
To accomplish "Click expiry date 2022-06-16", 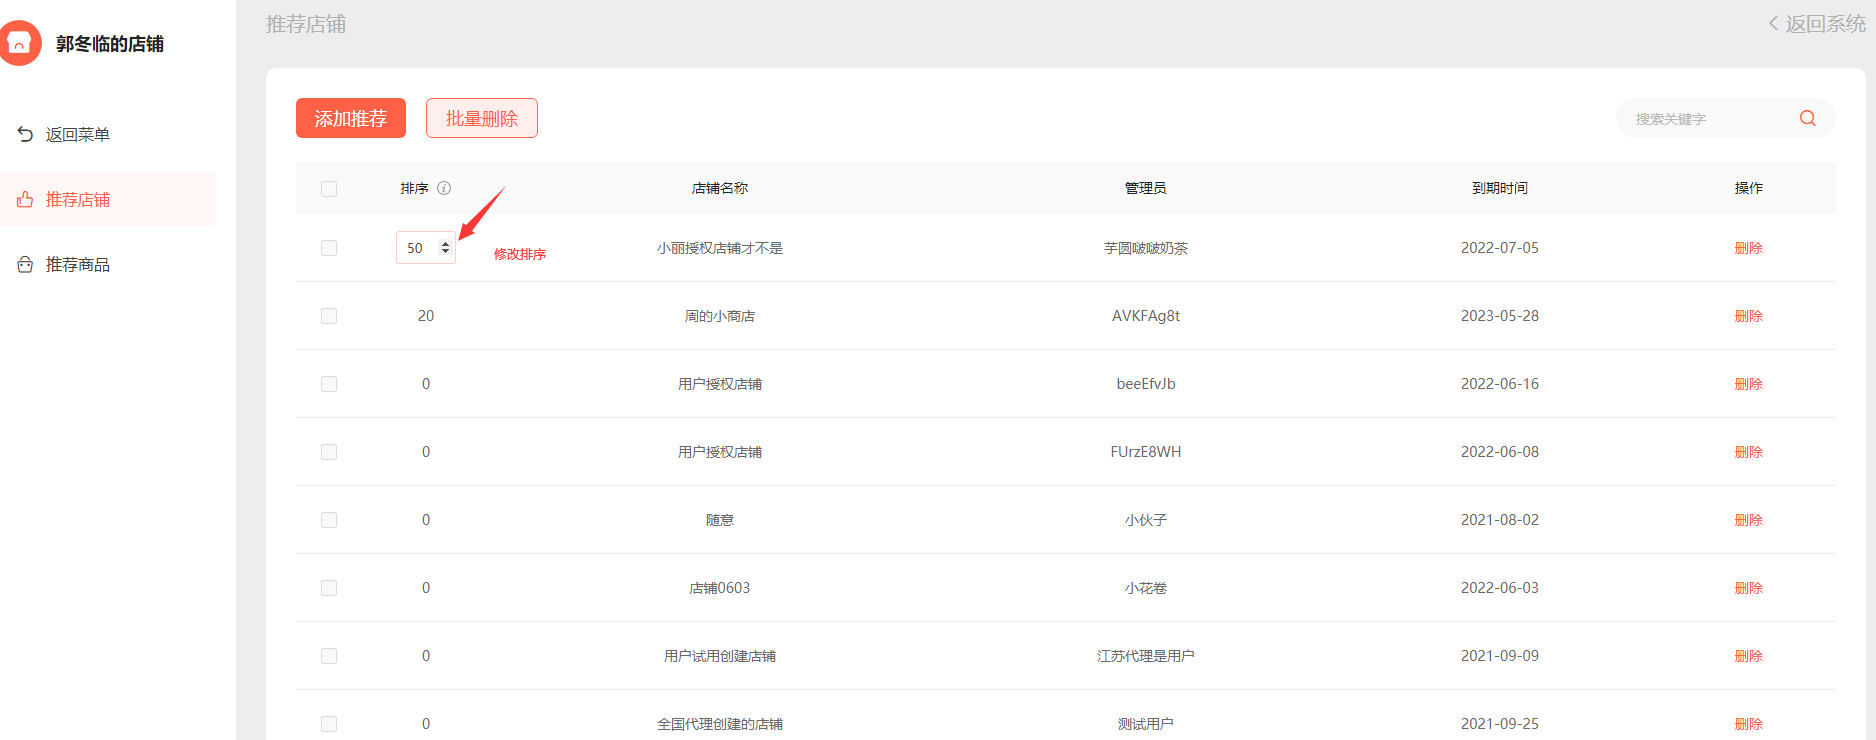I will 1500,384.
